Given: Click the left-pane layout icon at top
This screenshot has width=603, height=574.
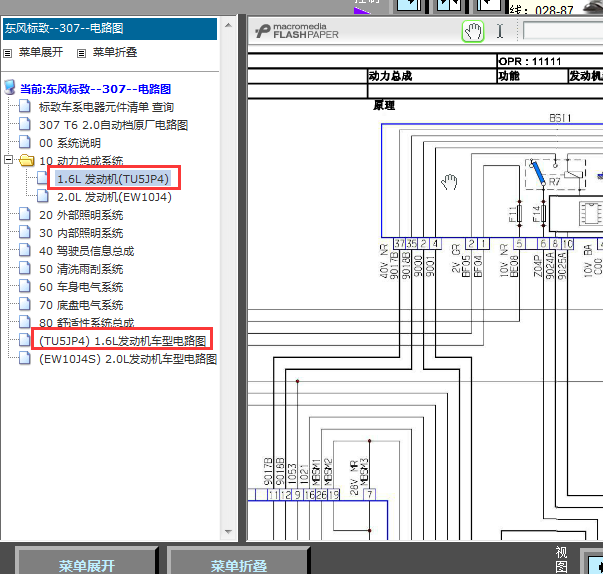Looking at the screenshot, I should point(408,5).
